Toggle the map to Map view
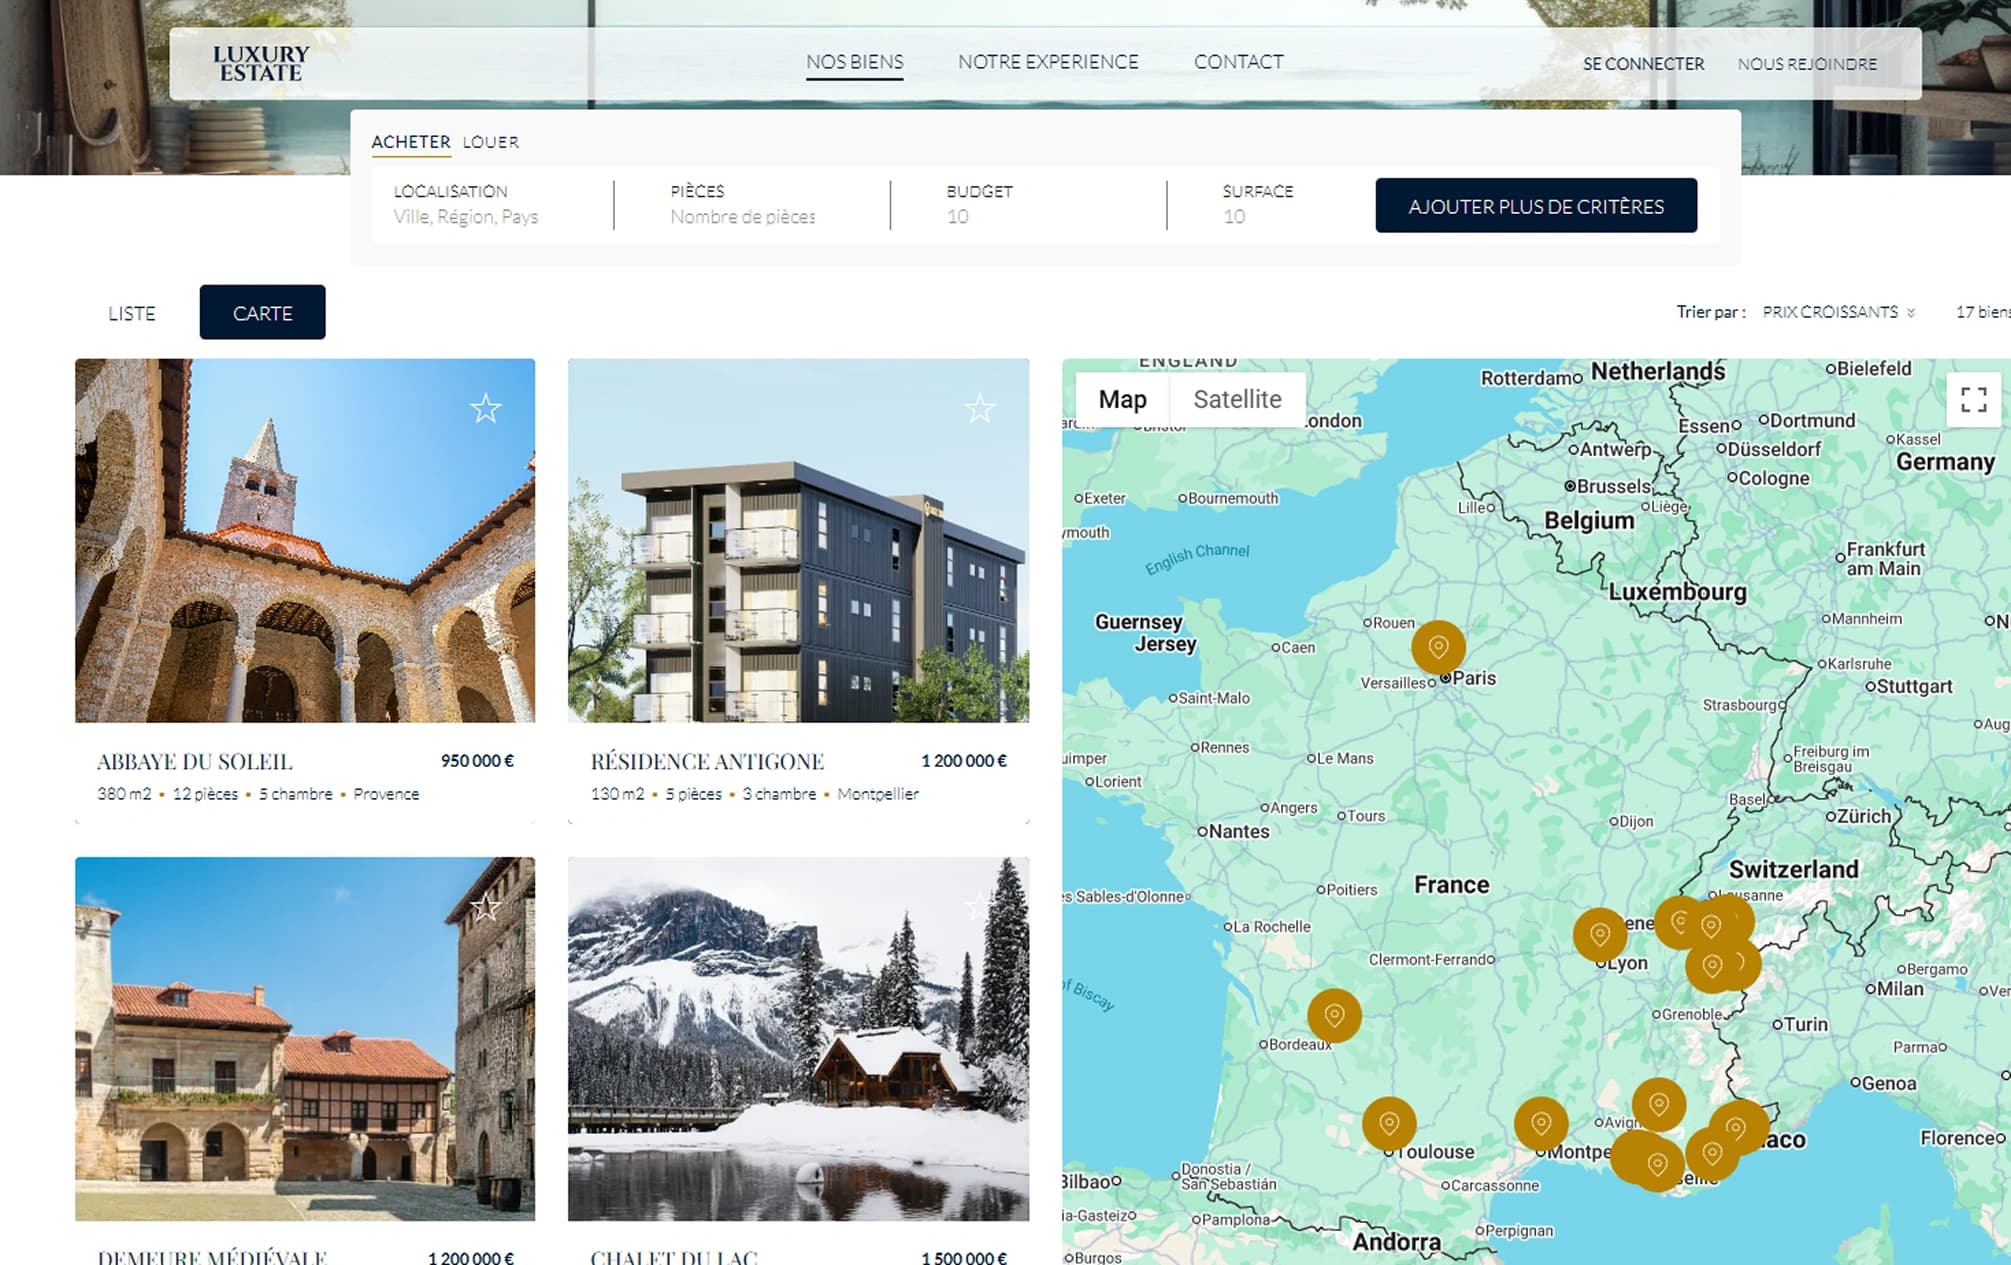Image resolution: width=2011 pixels, height=1265 pixels. [x=1123, y=399]
